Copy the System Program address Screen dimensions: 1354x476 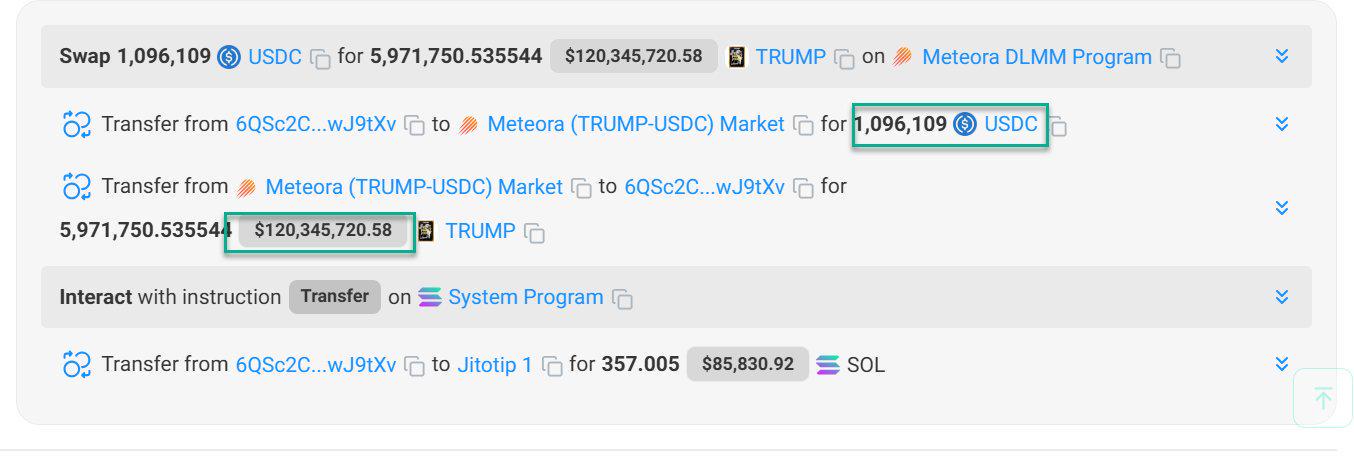click(x=623, y=298)
